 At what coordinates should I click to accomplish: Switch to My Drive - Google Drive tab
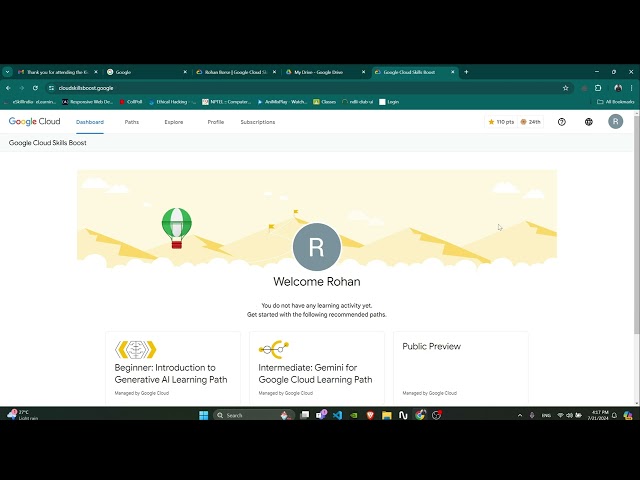325,72
